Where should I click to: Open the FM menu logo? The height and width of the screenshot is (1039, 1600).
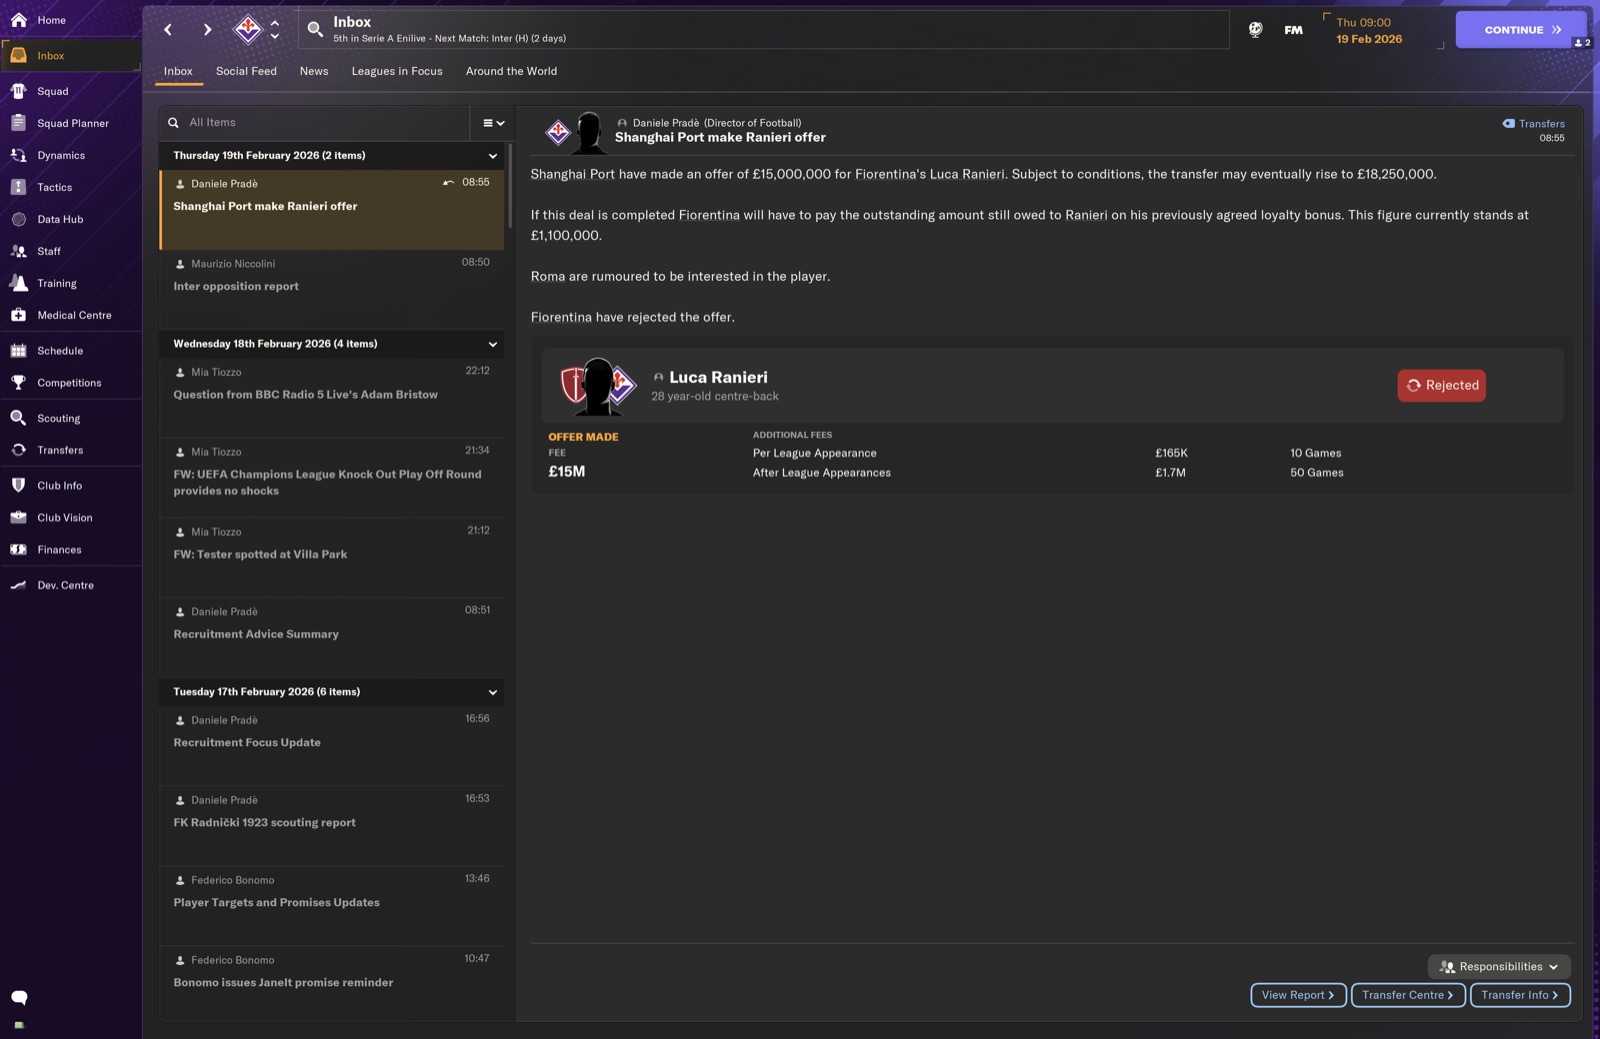click(1294, 30)
